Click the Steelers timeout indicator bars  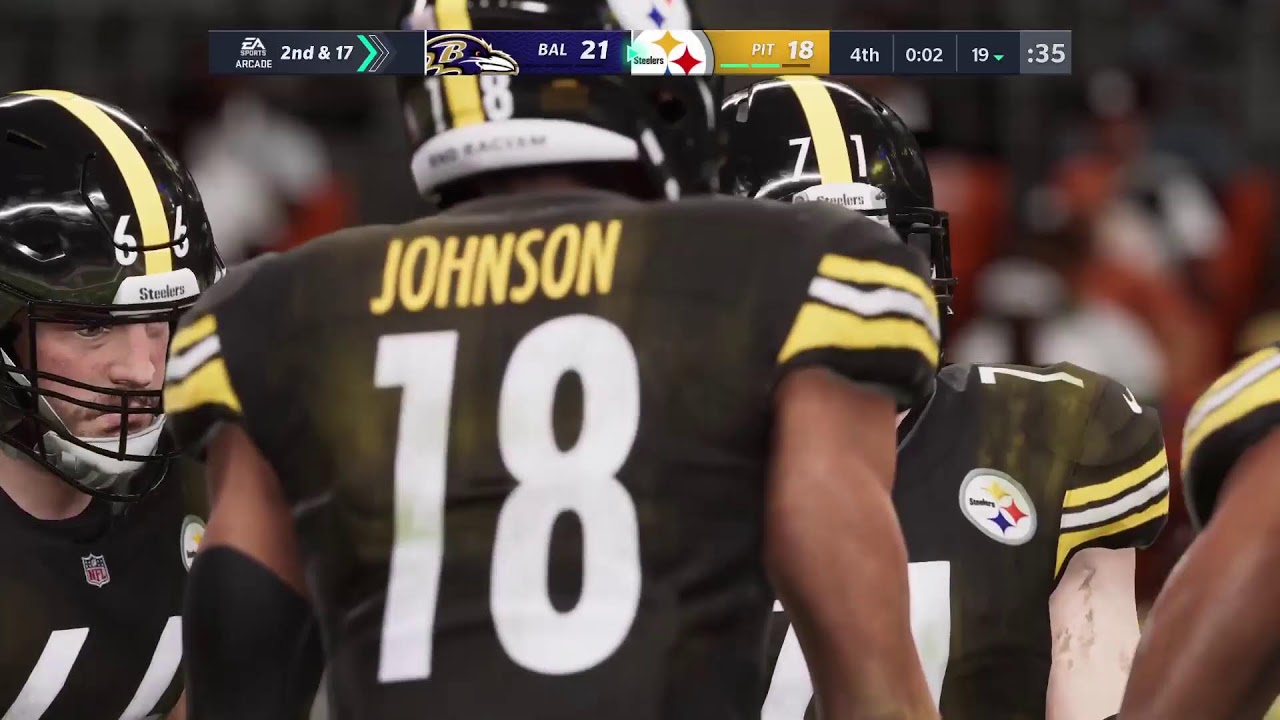[x=764, y=66]
